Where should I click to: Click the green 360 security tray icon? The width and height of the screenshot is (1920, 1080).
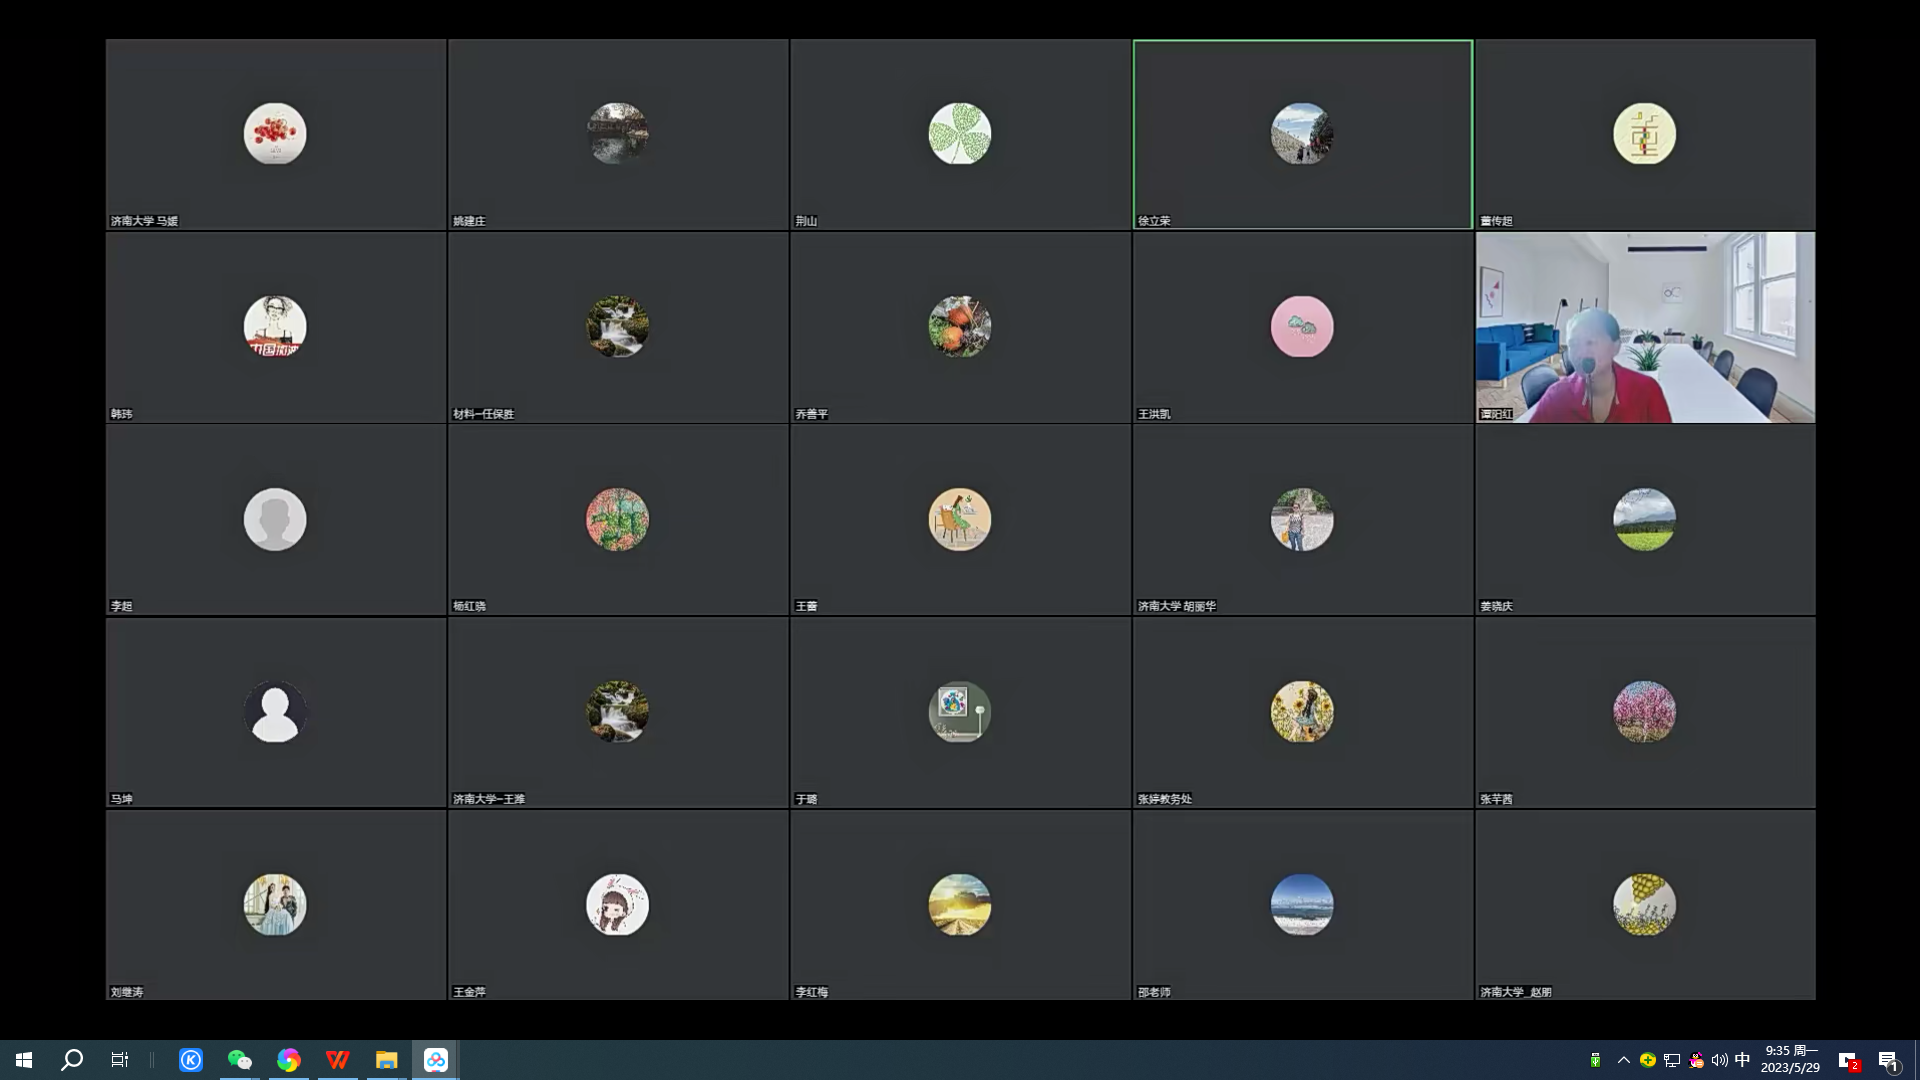[1647, 1060]
